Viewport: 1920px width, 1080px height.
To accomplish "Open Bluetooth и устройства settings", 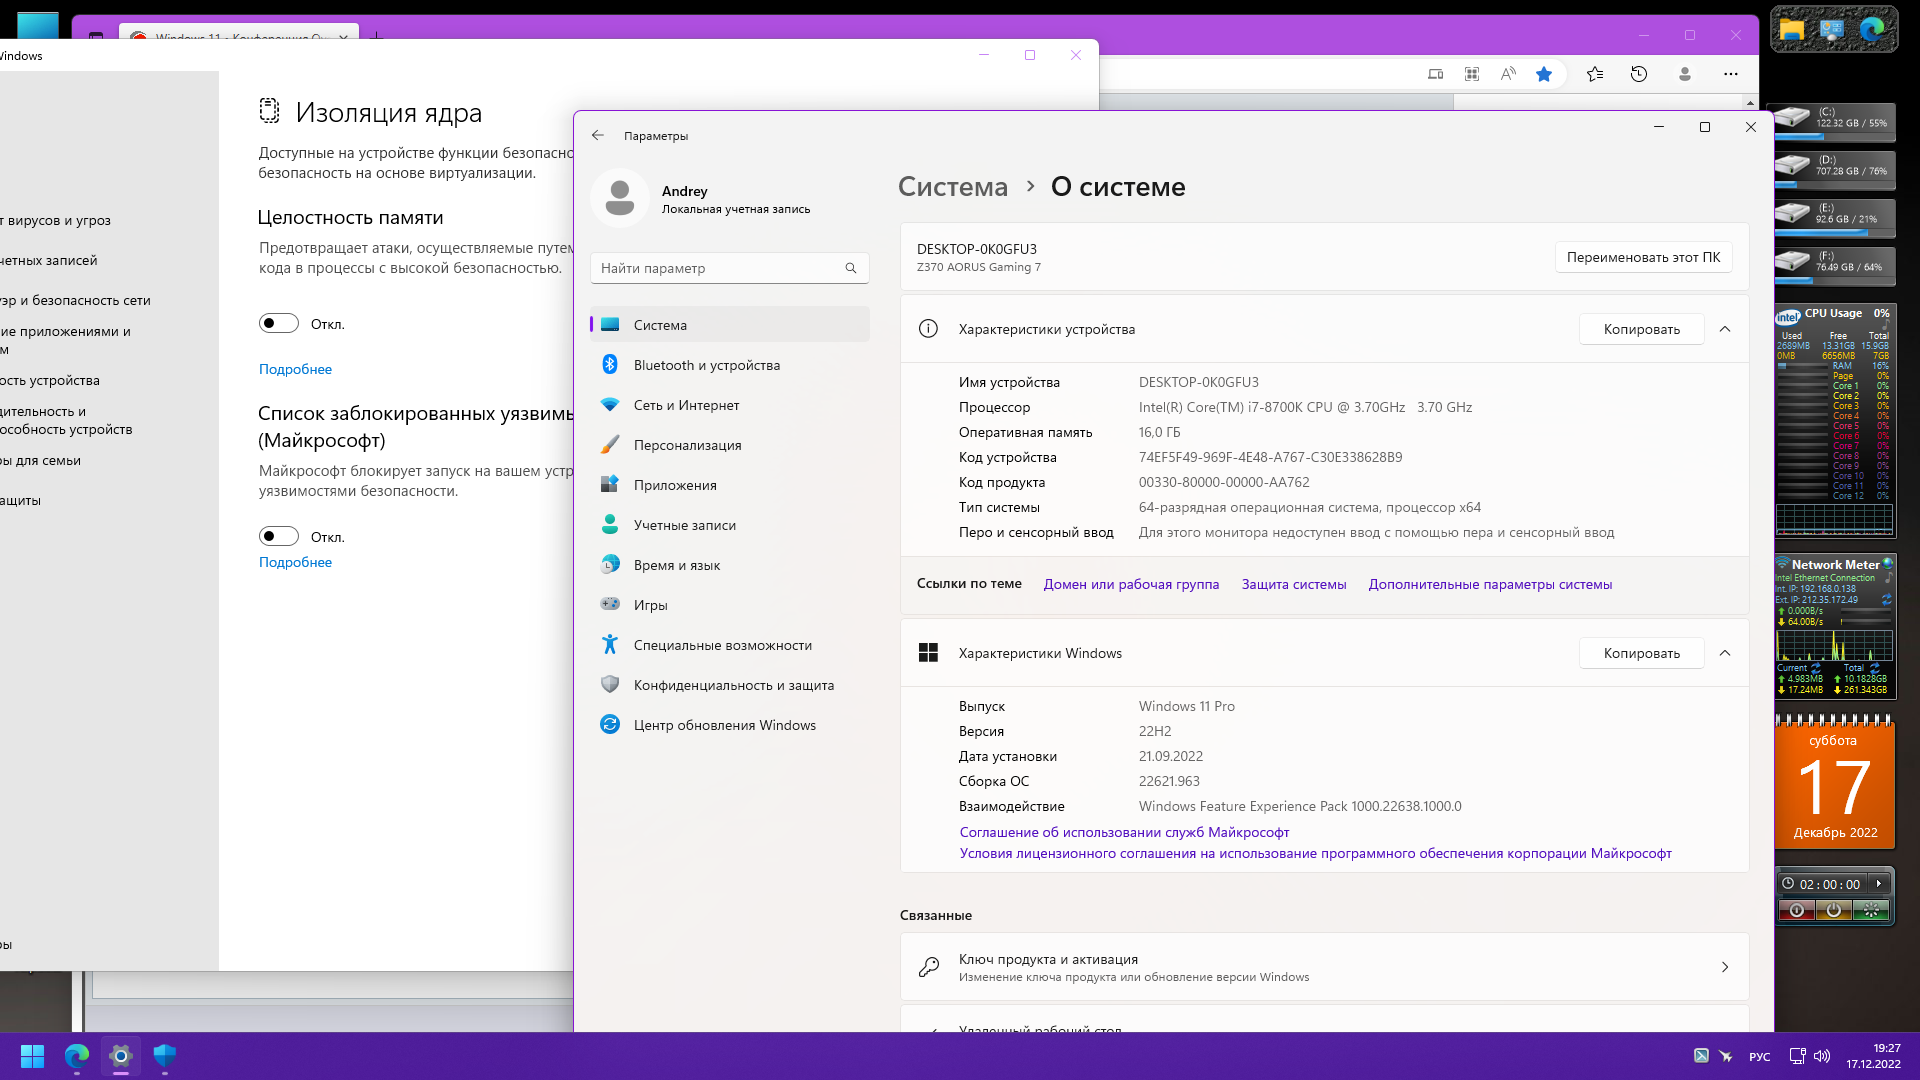I will [706, 365].
